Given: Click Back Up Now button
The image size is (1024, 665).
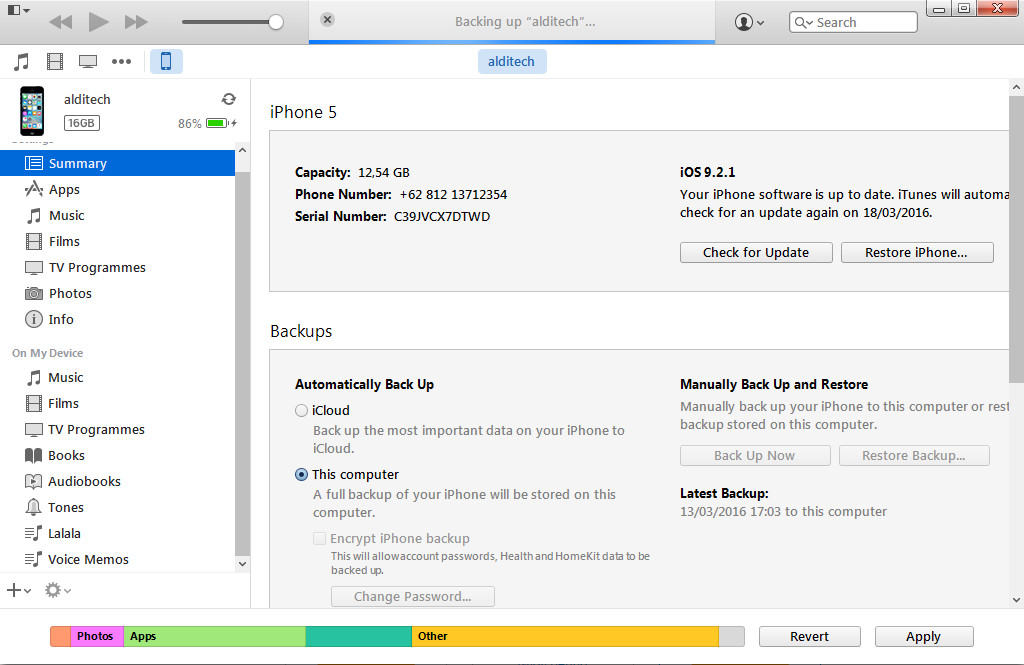Looking at the screenshot, I should tap(755, 455).
